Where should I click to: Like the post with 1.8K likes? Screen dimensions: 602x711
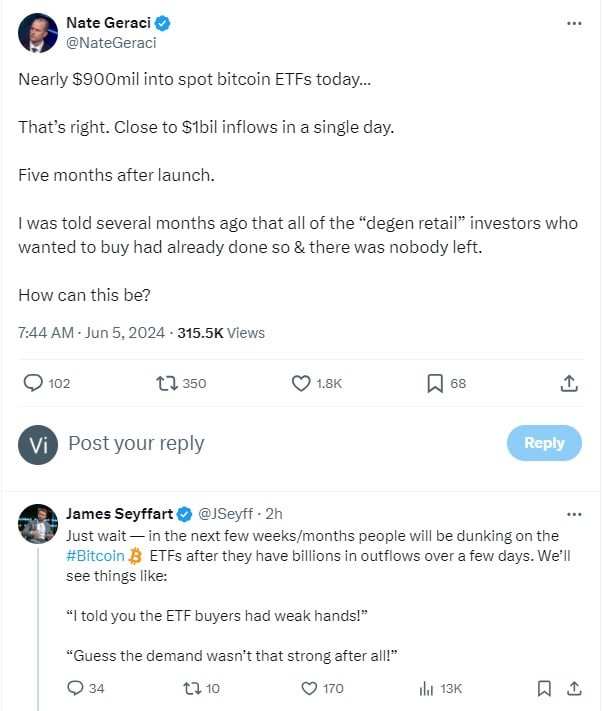[x=301, y=383]
